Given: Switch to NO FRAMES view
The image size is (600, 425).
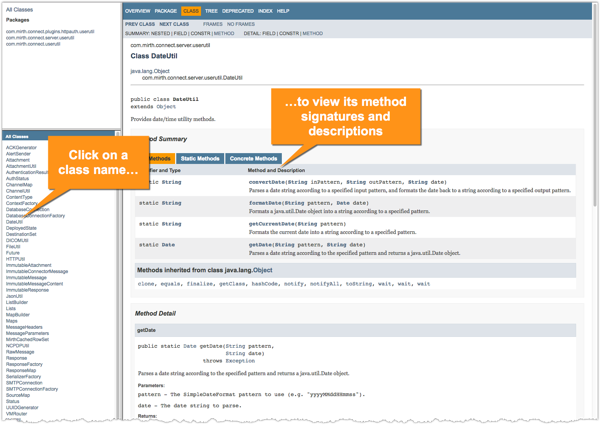Looking at the screenshot, I should click(241, 22).
